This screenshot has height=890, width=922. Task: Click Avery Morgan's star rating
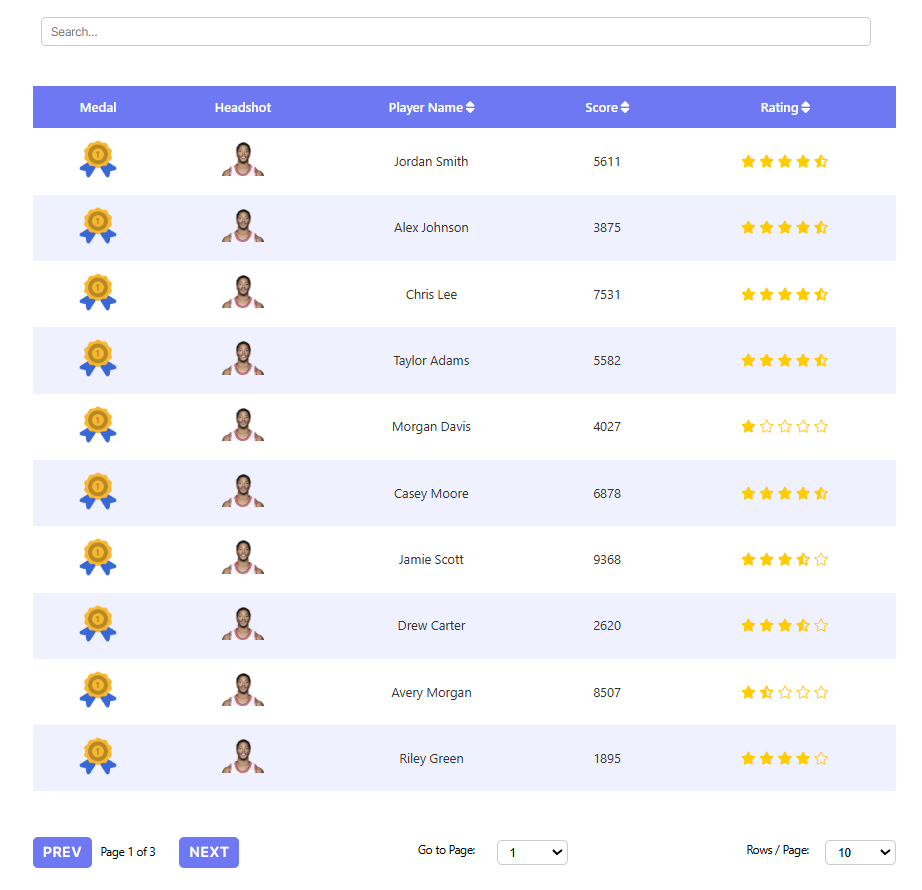coord(784,692)
